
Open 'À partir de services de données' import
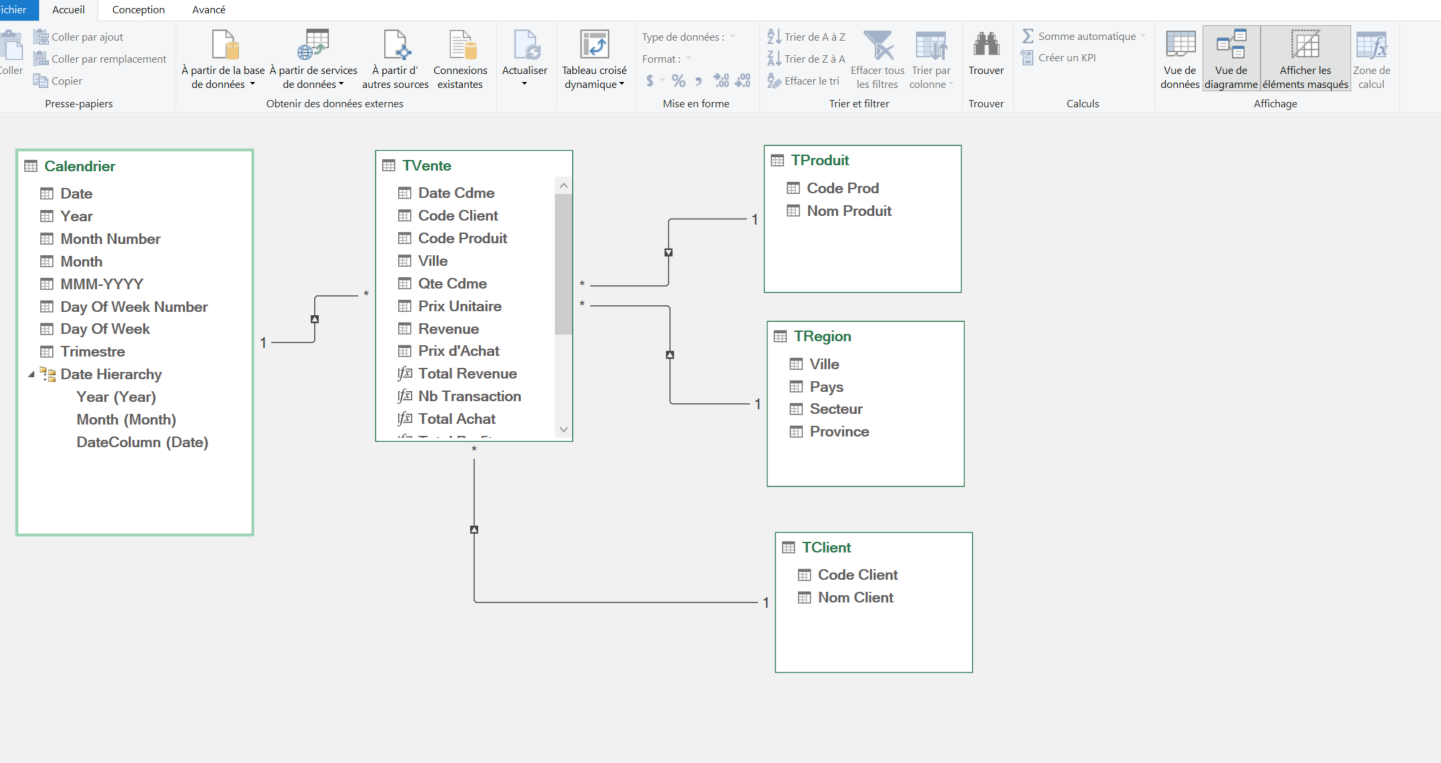coord(313,60)
